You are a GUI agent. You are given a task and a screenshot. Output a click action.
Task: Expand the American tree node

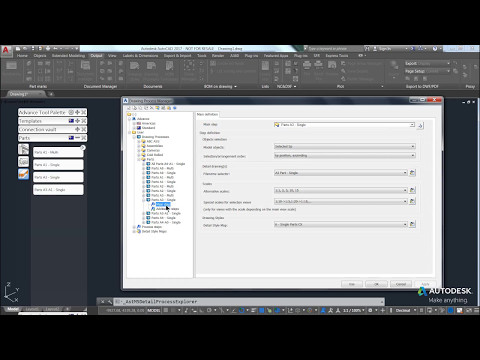click(x=134, y=123)
